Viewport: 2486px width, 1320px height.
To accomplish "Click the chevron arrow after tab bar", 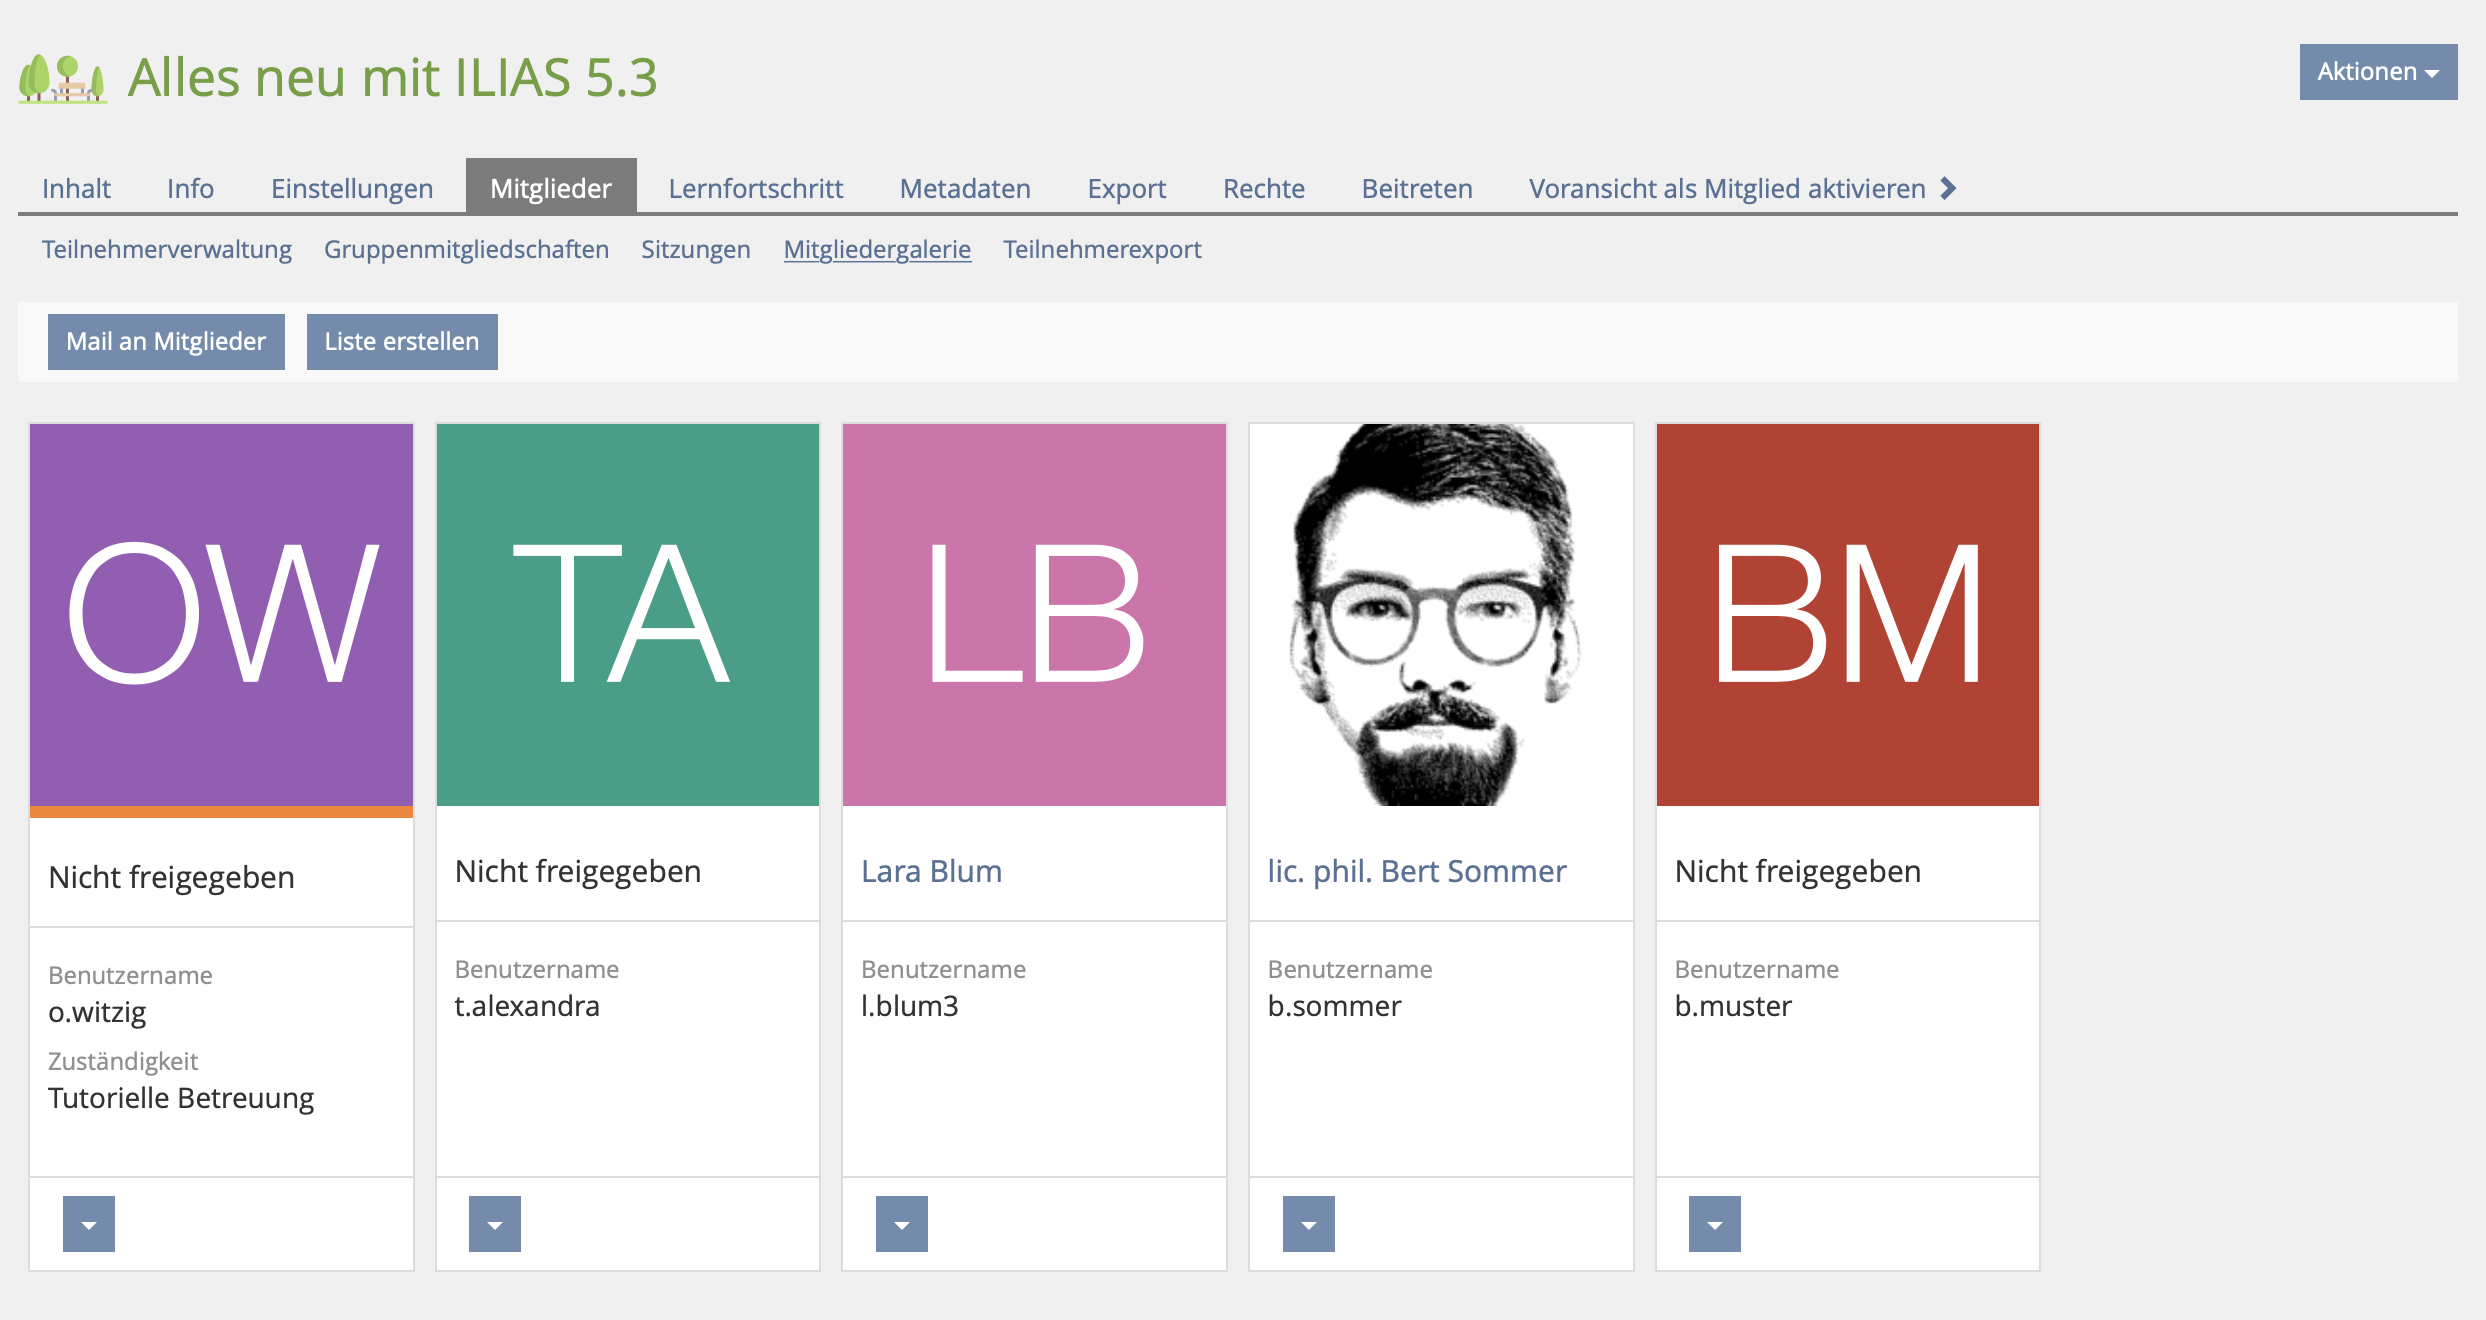I will coord(1948,188).
